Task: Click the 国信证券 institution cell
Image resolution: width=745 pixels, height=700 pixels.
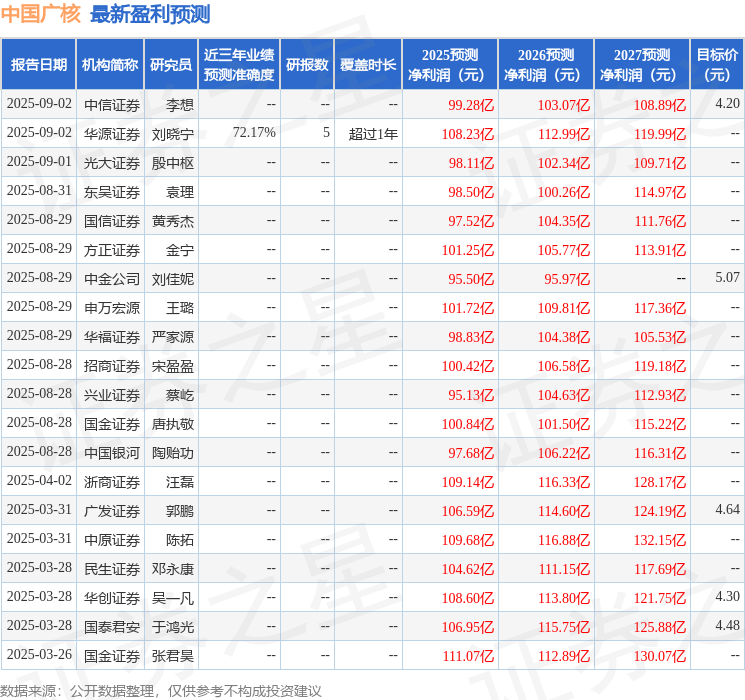Action: 112,221
